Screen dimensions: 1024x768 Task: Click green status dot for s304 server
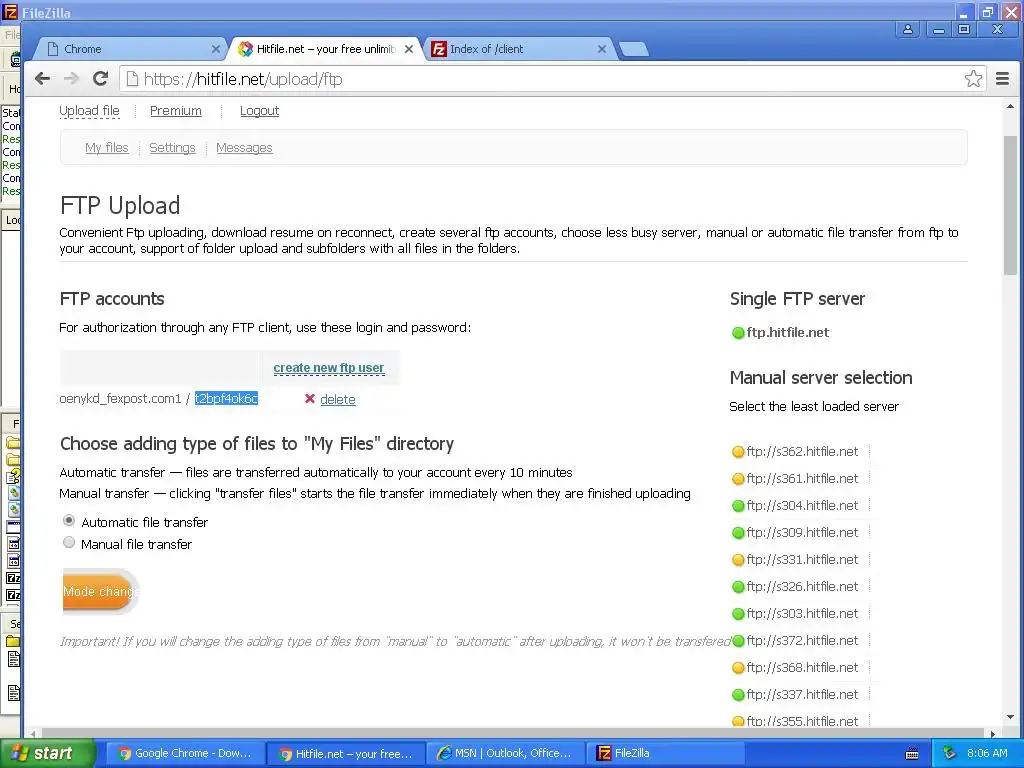[x=738, y=506]
